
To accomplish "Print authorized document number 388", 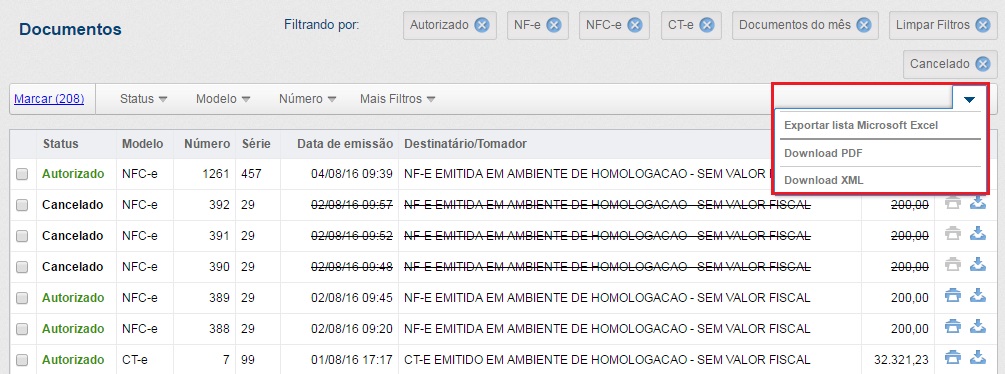I will (953, 327).
